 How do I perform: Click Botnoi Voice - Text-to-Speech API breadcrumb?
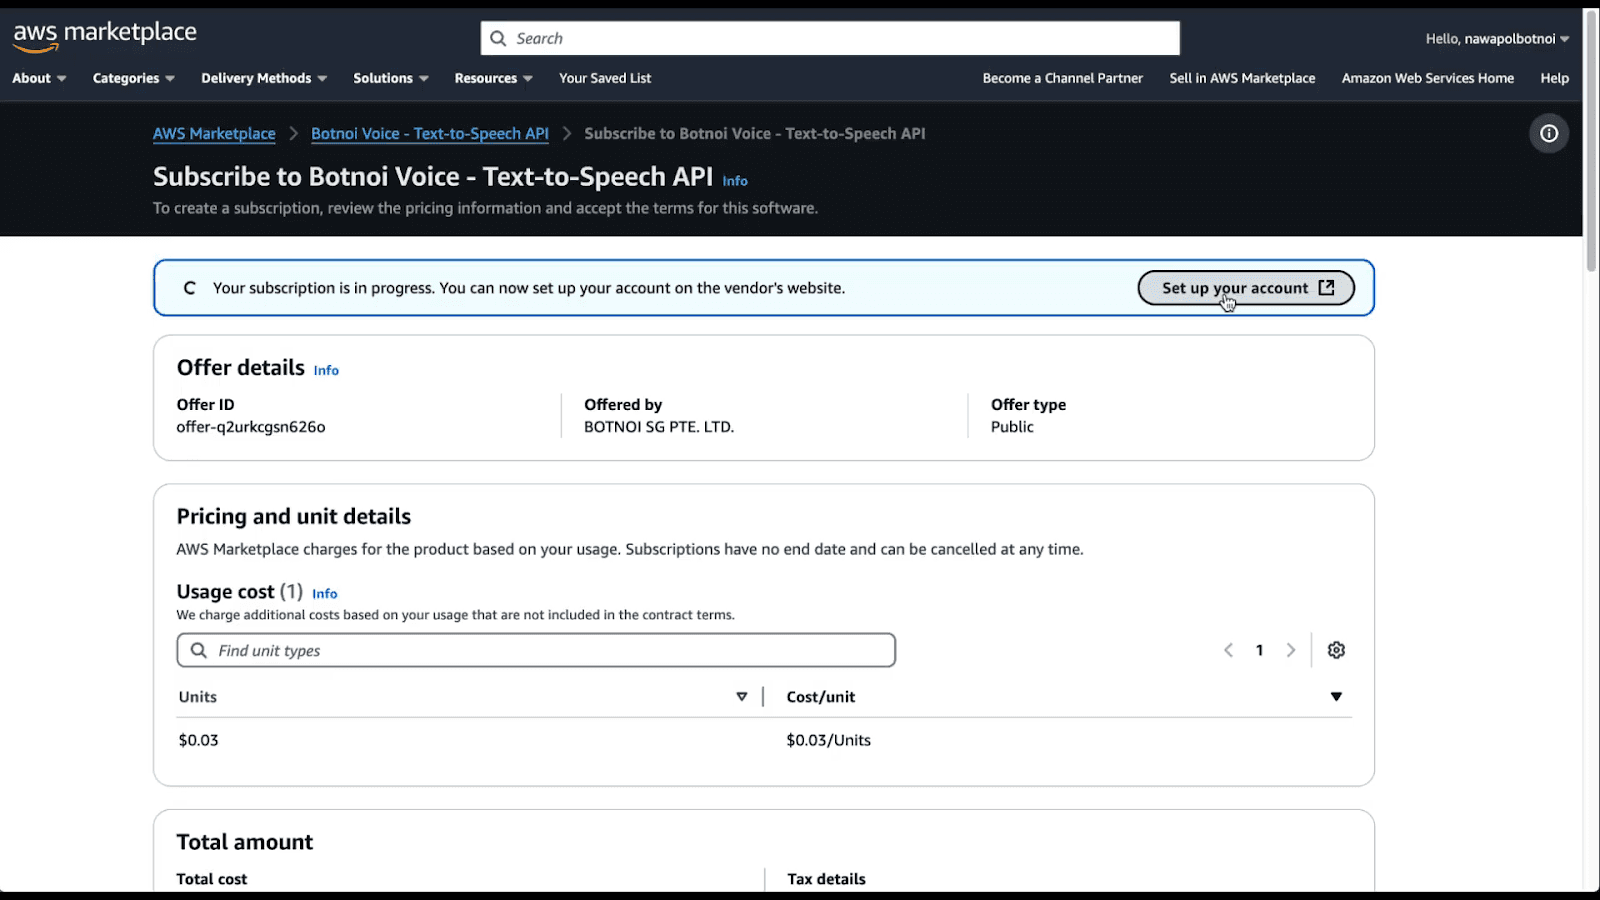pyautogui.click(x=430, y=133)
